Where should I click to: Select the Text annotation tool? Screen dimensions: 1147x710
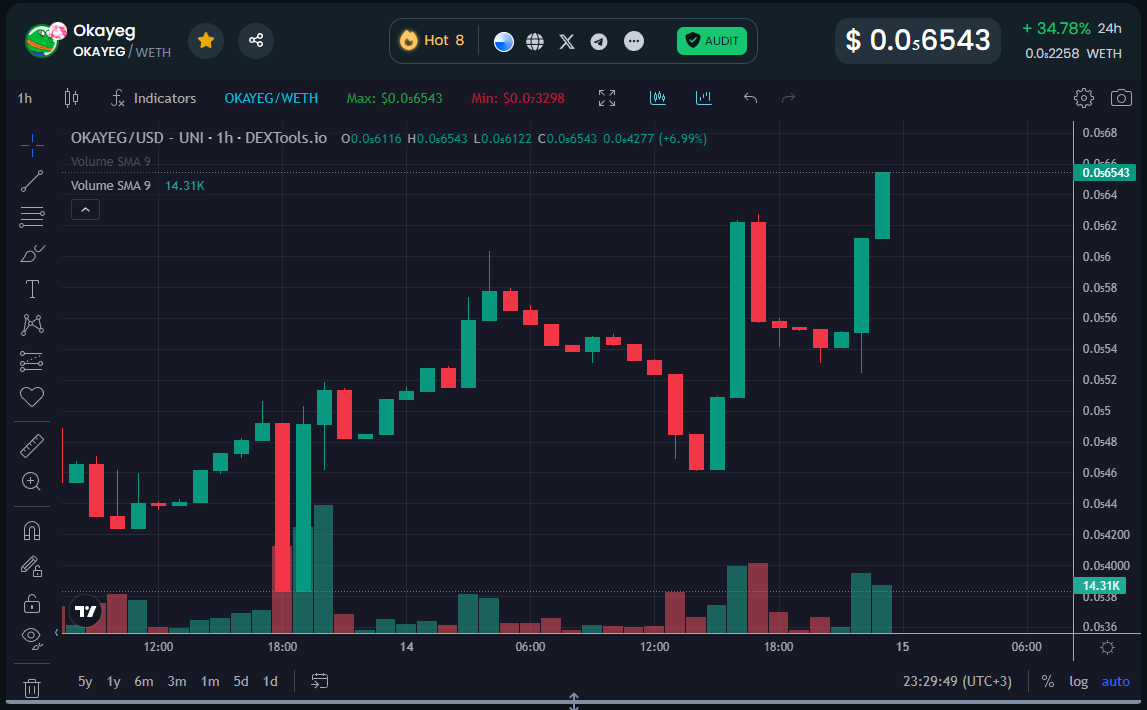click(32, 289)
